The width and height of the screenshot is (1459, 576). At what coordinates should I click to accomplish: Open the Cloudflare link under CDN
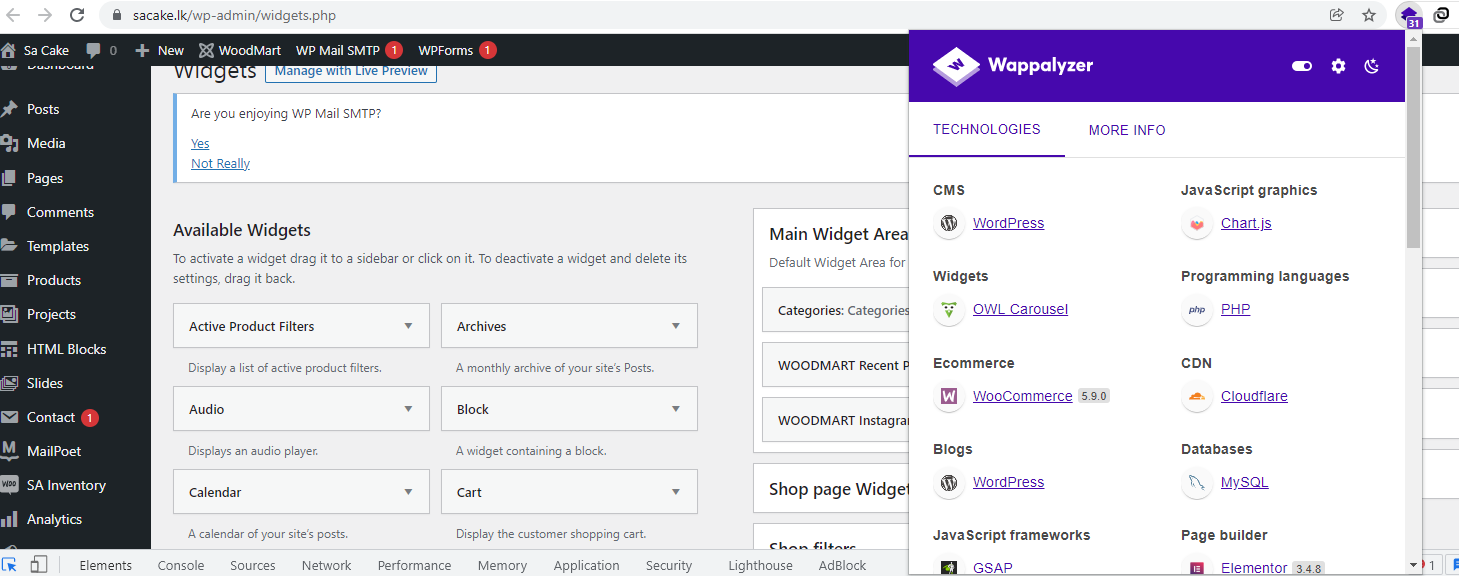tap(1254, 396)
